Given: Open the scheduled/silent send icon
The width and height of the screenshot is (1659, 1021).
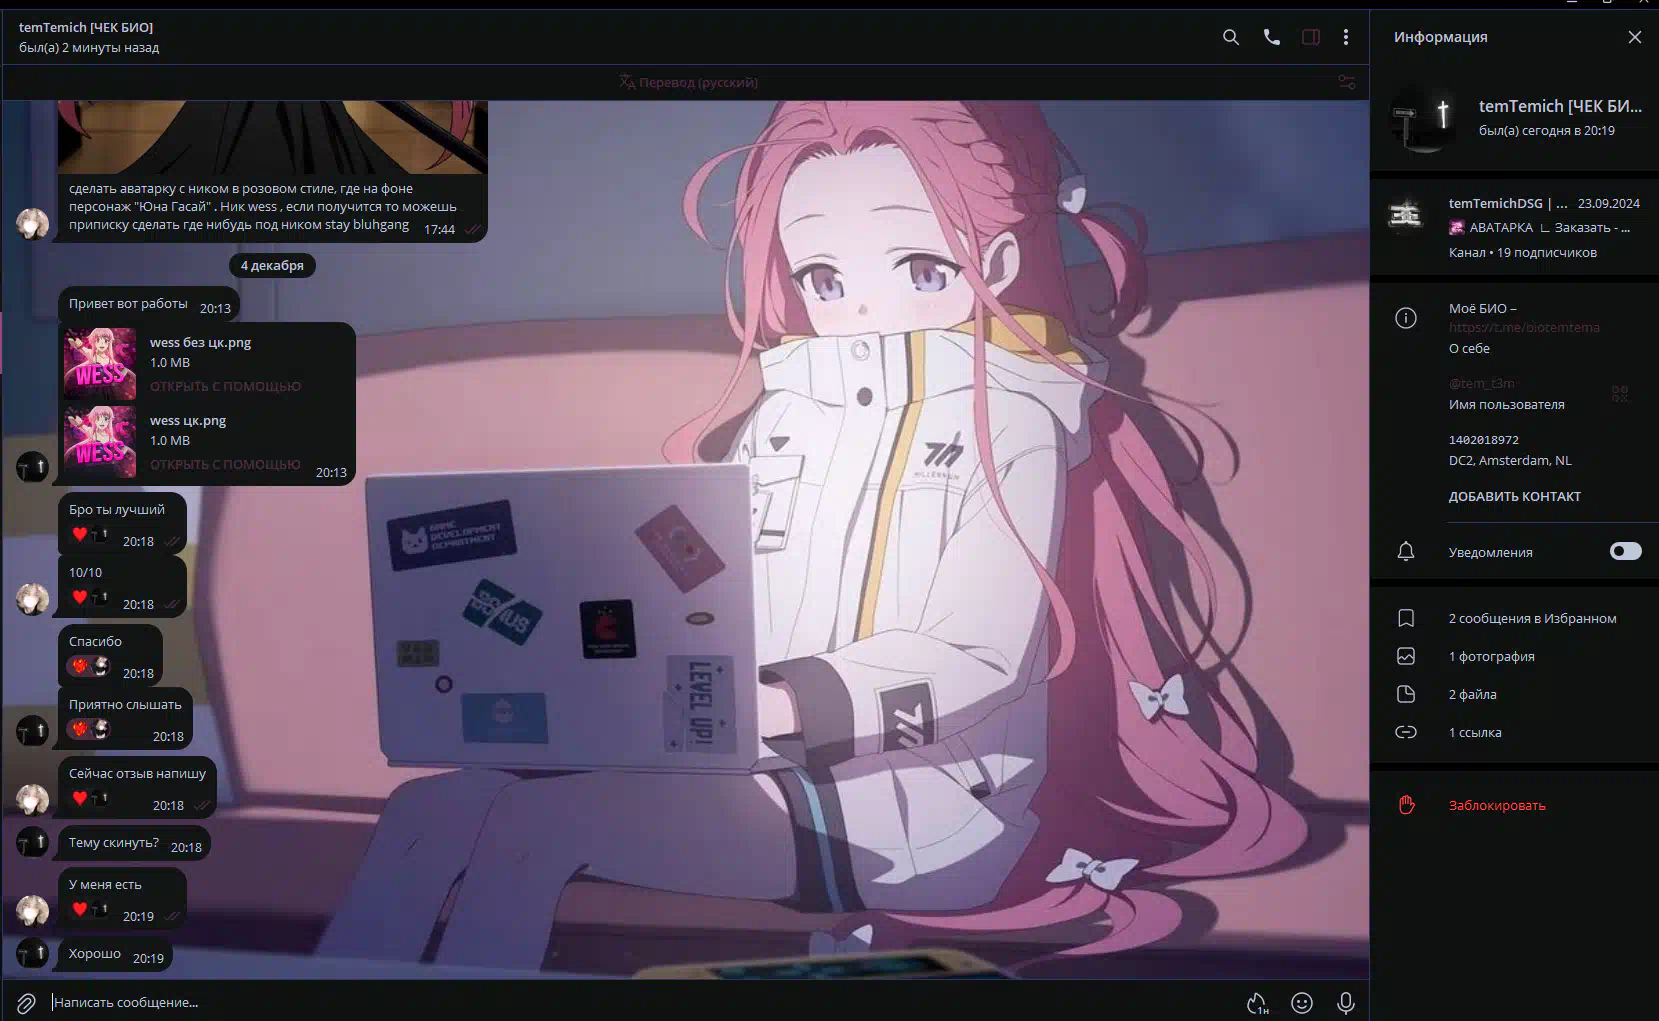Looking at the screenshot, I should tap(1257, 1002).
